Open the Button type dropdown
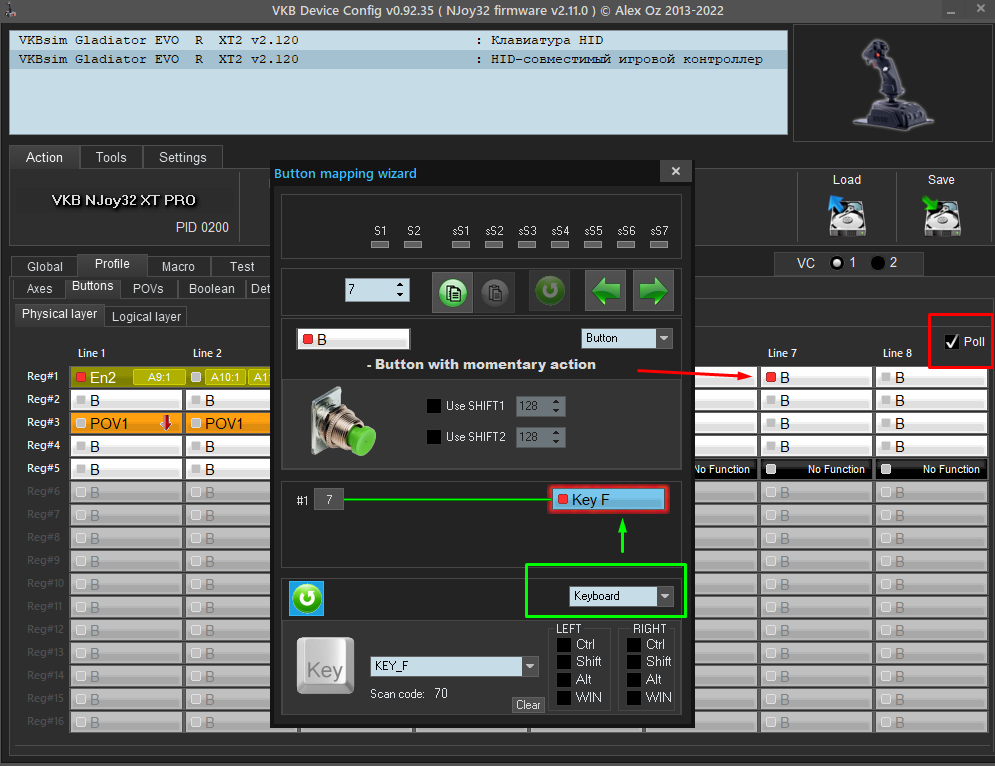The width and height of the screenshot is (995, 769). coord(626,338)
